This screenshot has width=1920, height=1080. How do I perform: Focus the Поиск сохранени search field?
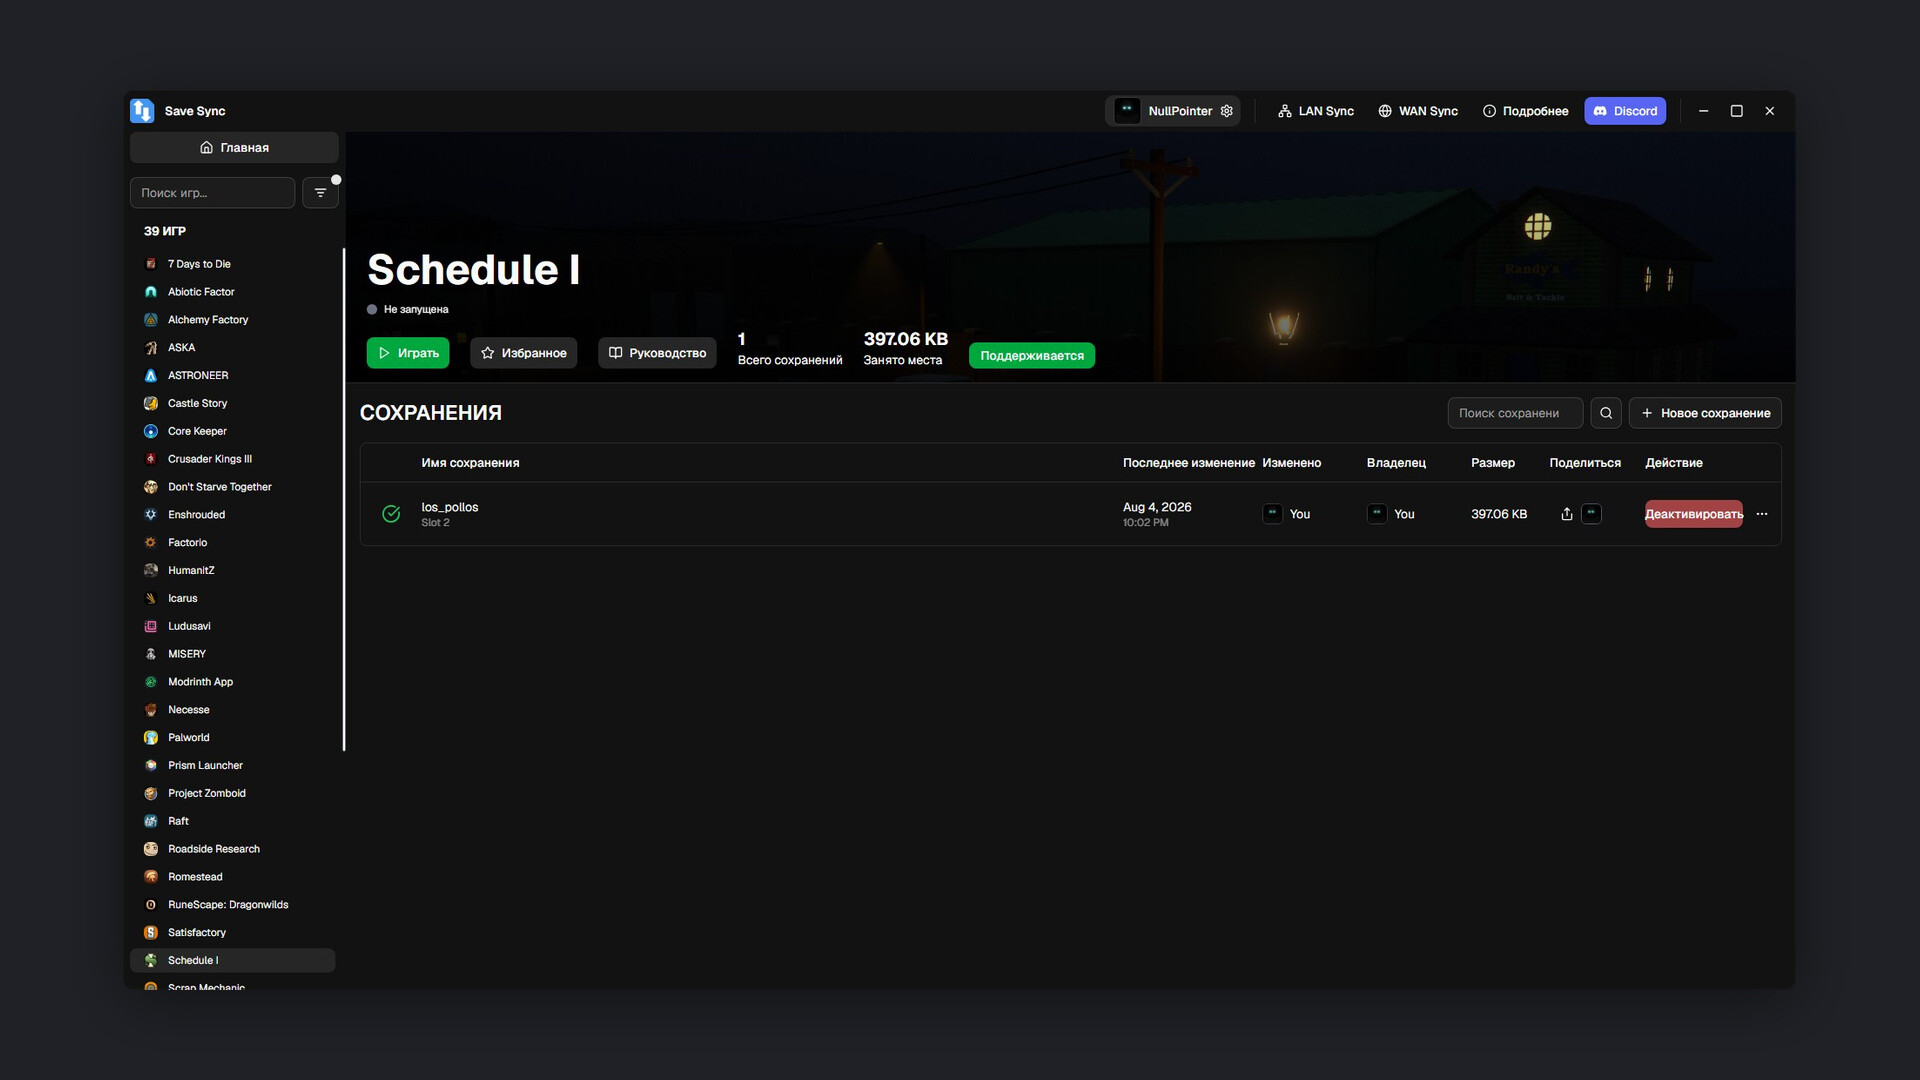1515,413
